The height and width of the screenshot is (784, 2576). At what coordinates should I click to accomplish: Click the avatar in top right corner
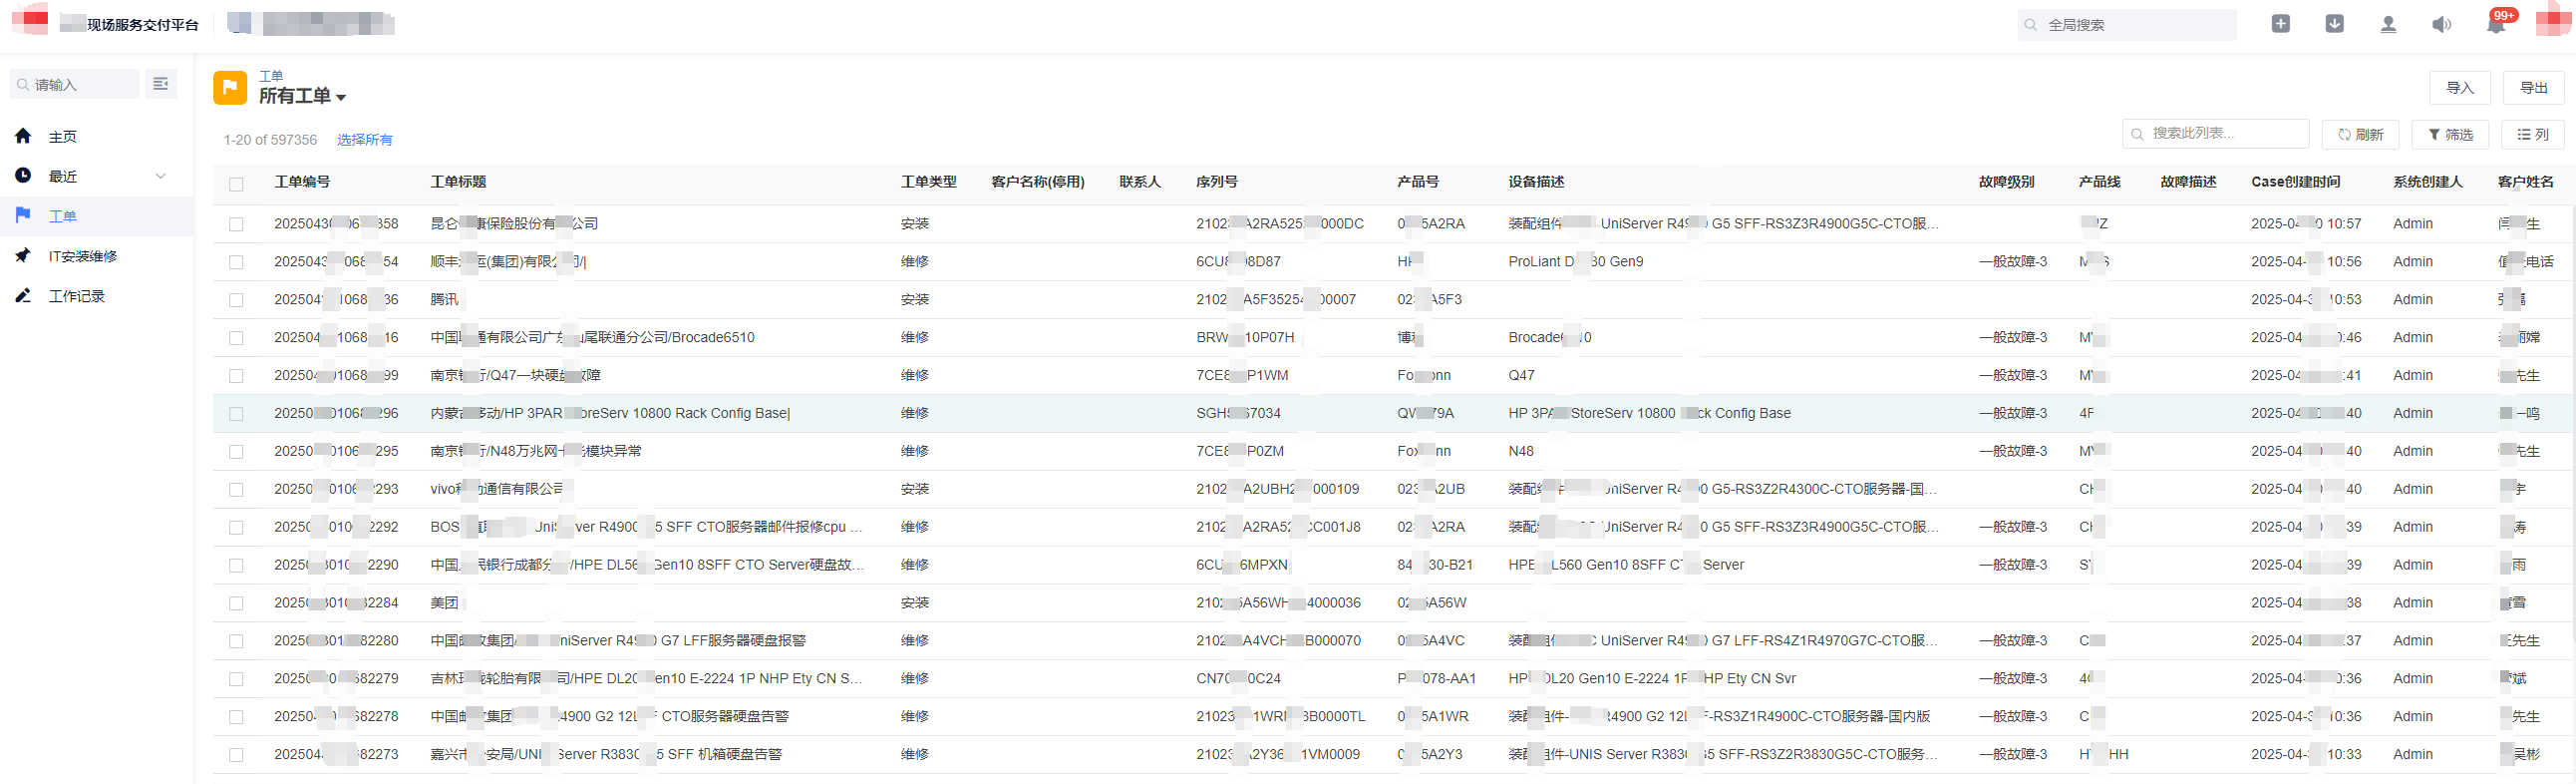pyautogui.click(x=2552, y=22)
